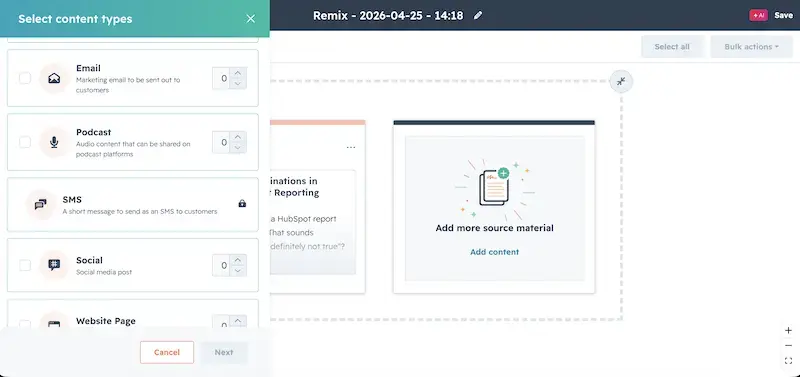Check the Website Page checkbox
This screenshot has height=377, width=800.
25,323
